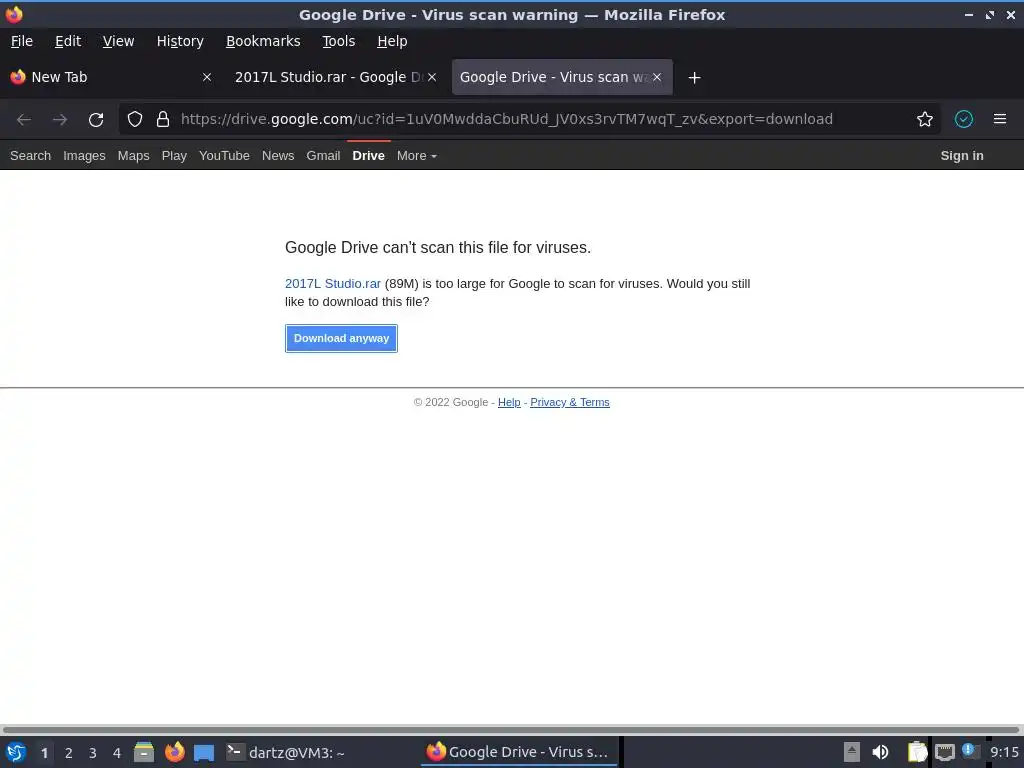Viewport: 1024px width, 768px height.
Task: Focus Google Drive Firefox taskbar entry
Action: pyautogui.click(x=520, y=752)
